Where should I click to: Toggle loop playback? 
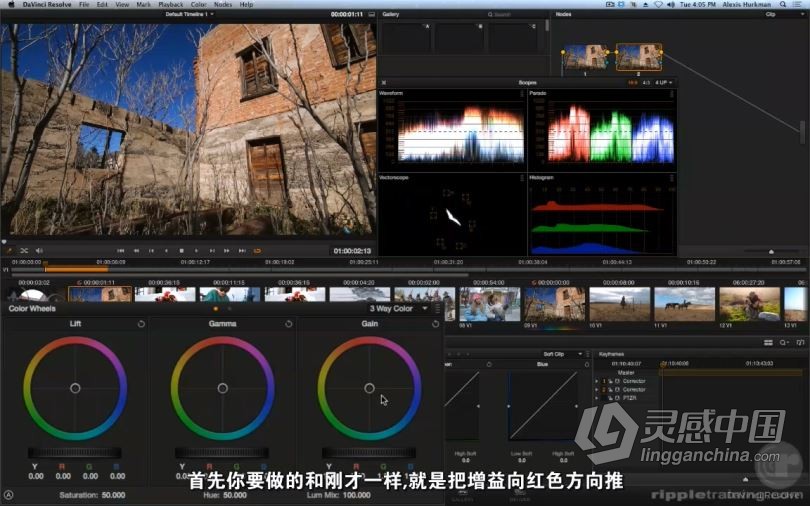257,250
